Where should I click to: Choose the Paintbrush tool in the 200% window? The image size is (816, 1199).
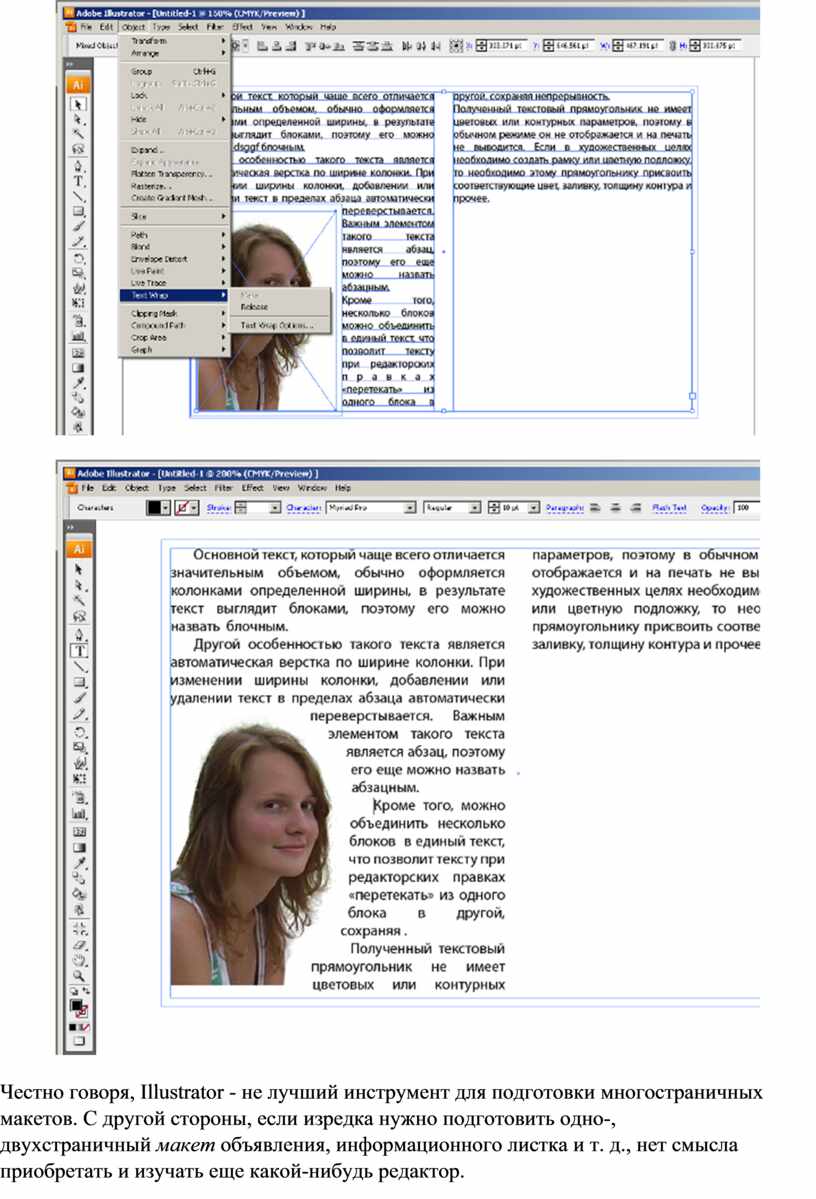tap(79, 699)
